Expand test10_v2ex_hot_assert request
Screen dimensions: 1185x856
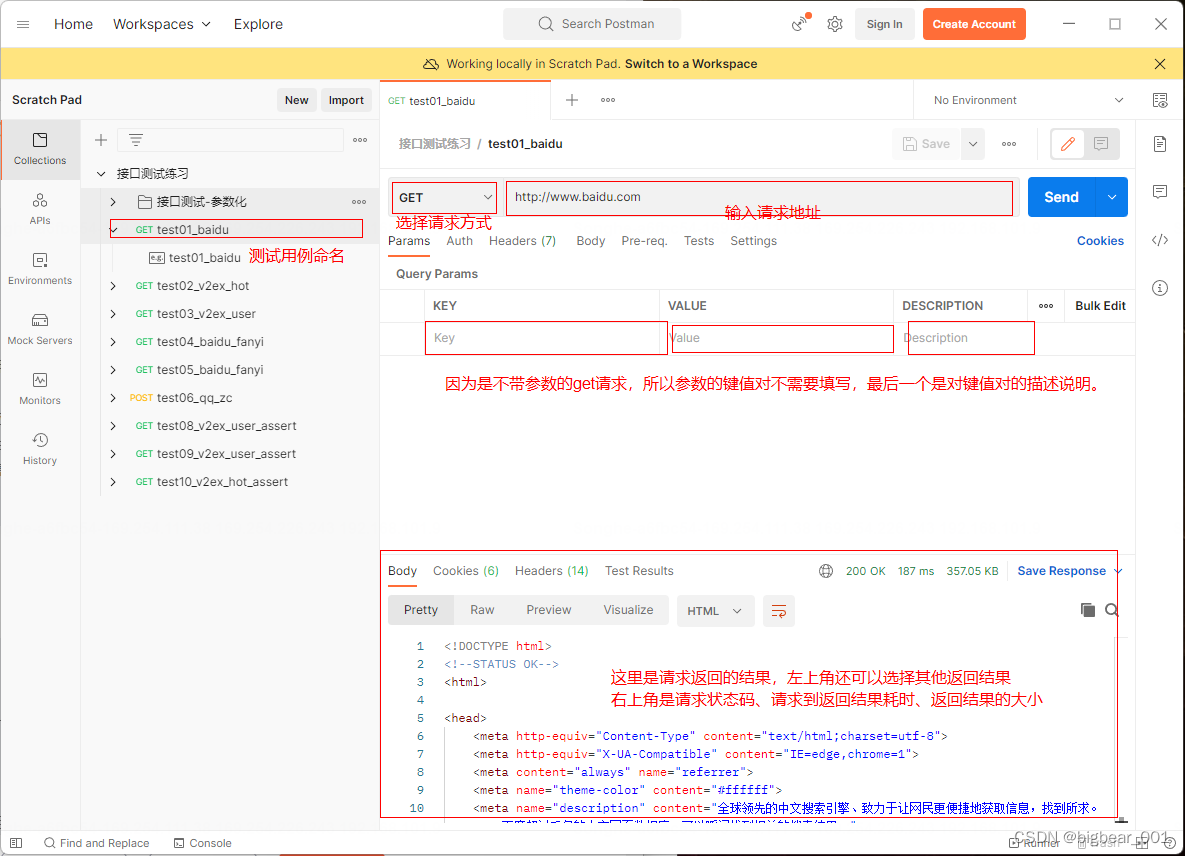point(113,482)
